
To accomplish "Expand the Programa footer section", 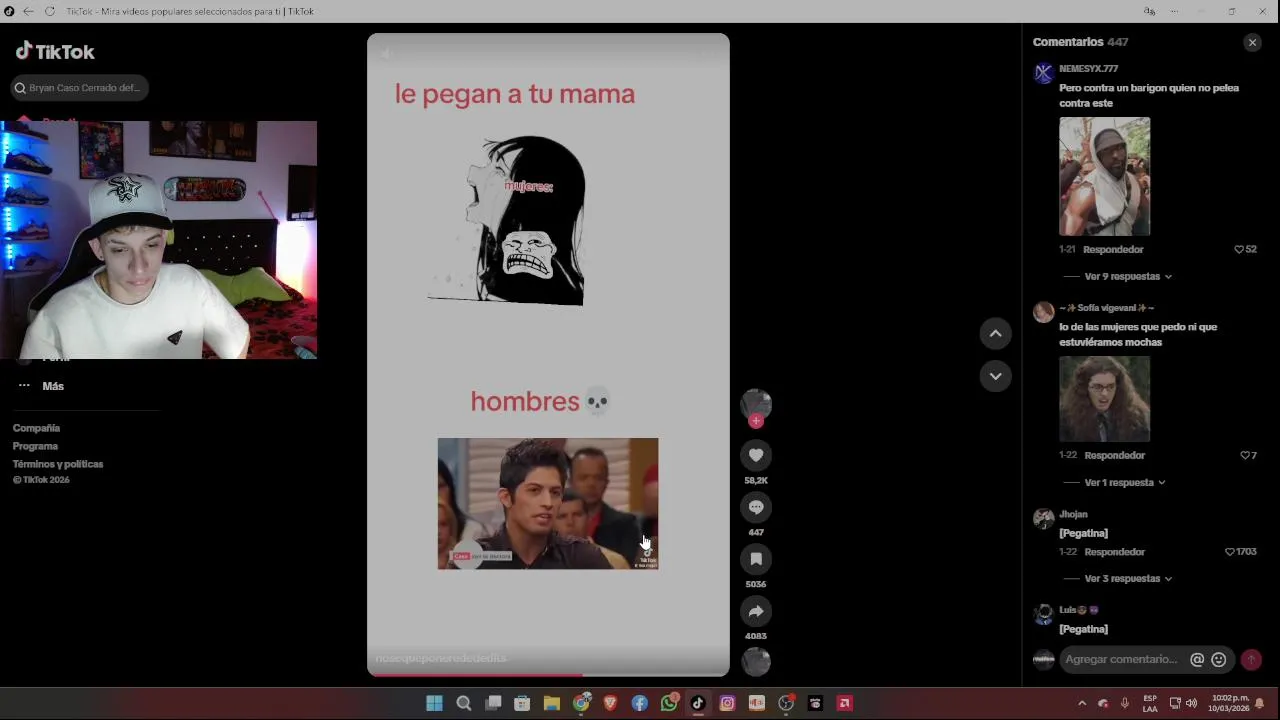I will [x=35, y=446].
